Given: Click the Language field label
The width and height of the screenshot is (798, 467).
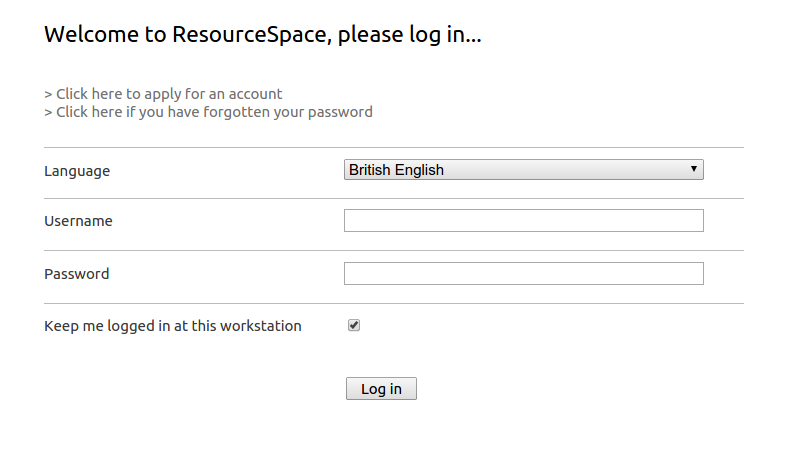Looking at the screenshot, I should pyautogui.click(x=77, y=171).
